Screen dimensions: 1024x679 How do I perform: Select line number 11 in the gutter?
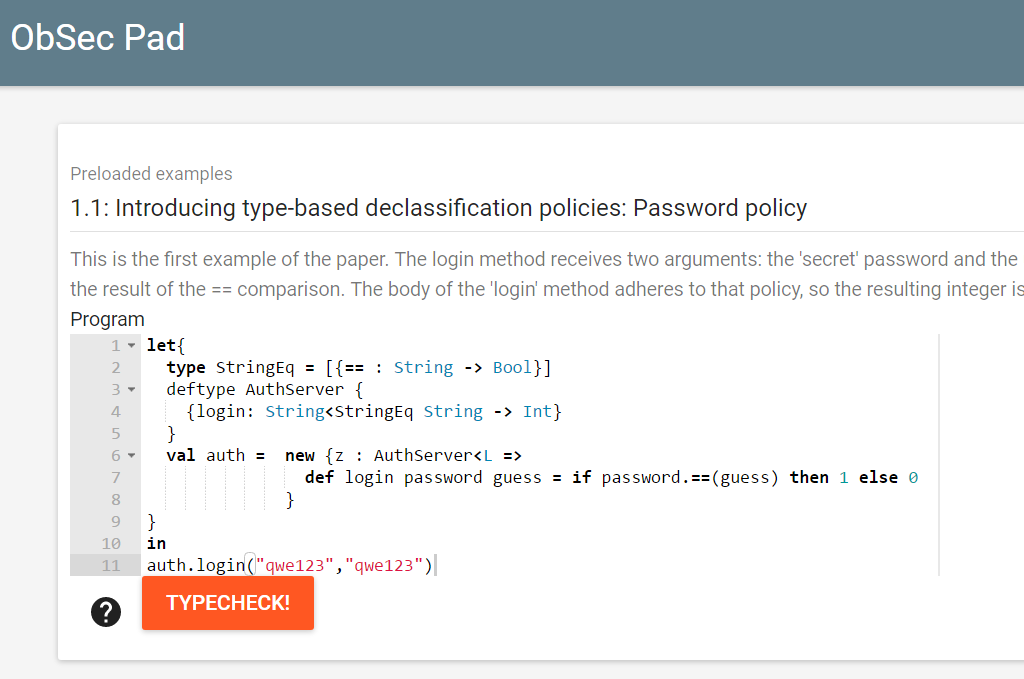111,565
